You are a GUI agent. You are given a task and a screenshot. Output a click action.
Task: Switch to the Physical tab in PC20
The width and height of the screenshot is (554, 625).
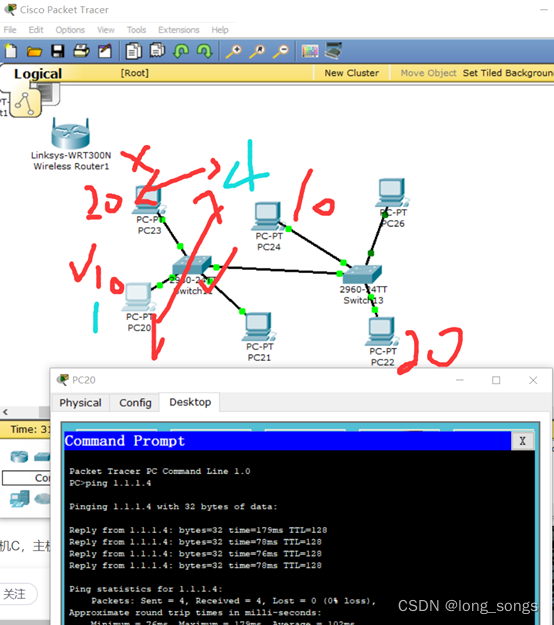click(x=81, y=403)
